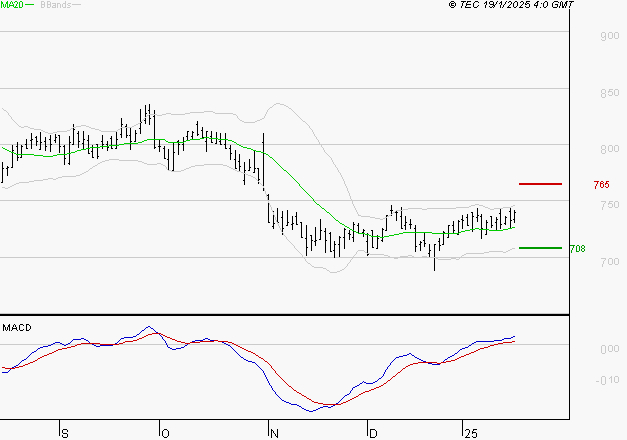
Task: Click the 850 price axis label
Action: (610, 93)
